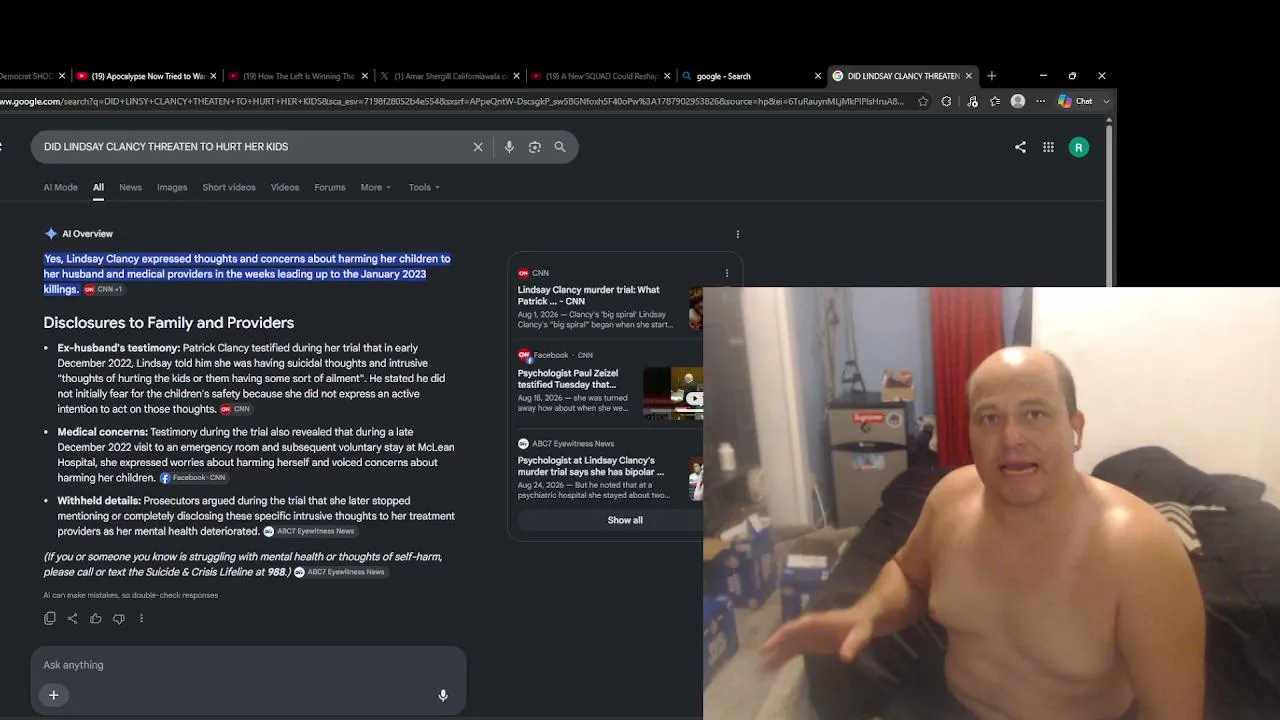Switch to the Apocalypse Now YouTube browser tab
This screenshot has width=1280, height=720.
click(146, 76)
